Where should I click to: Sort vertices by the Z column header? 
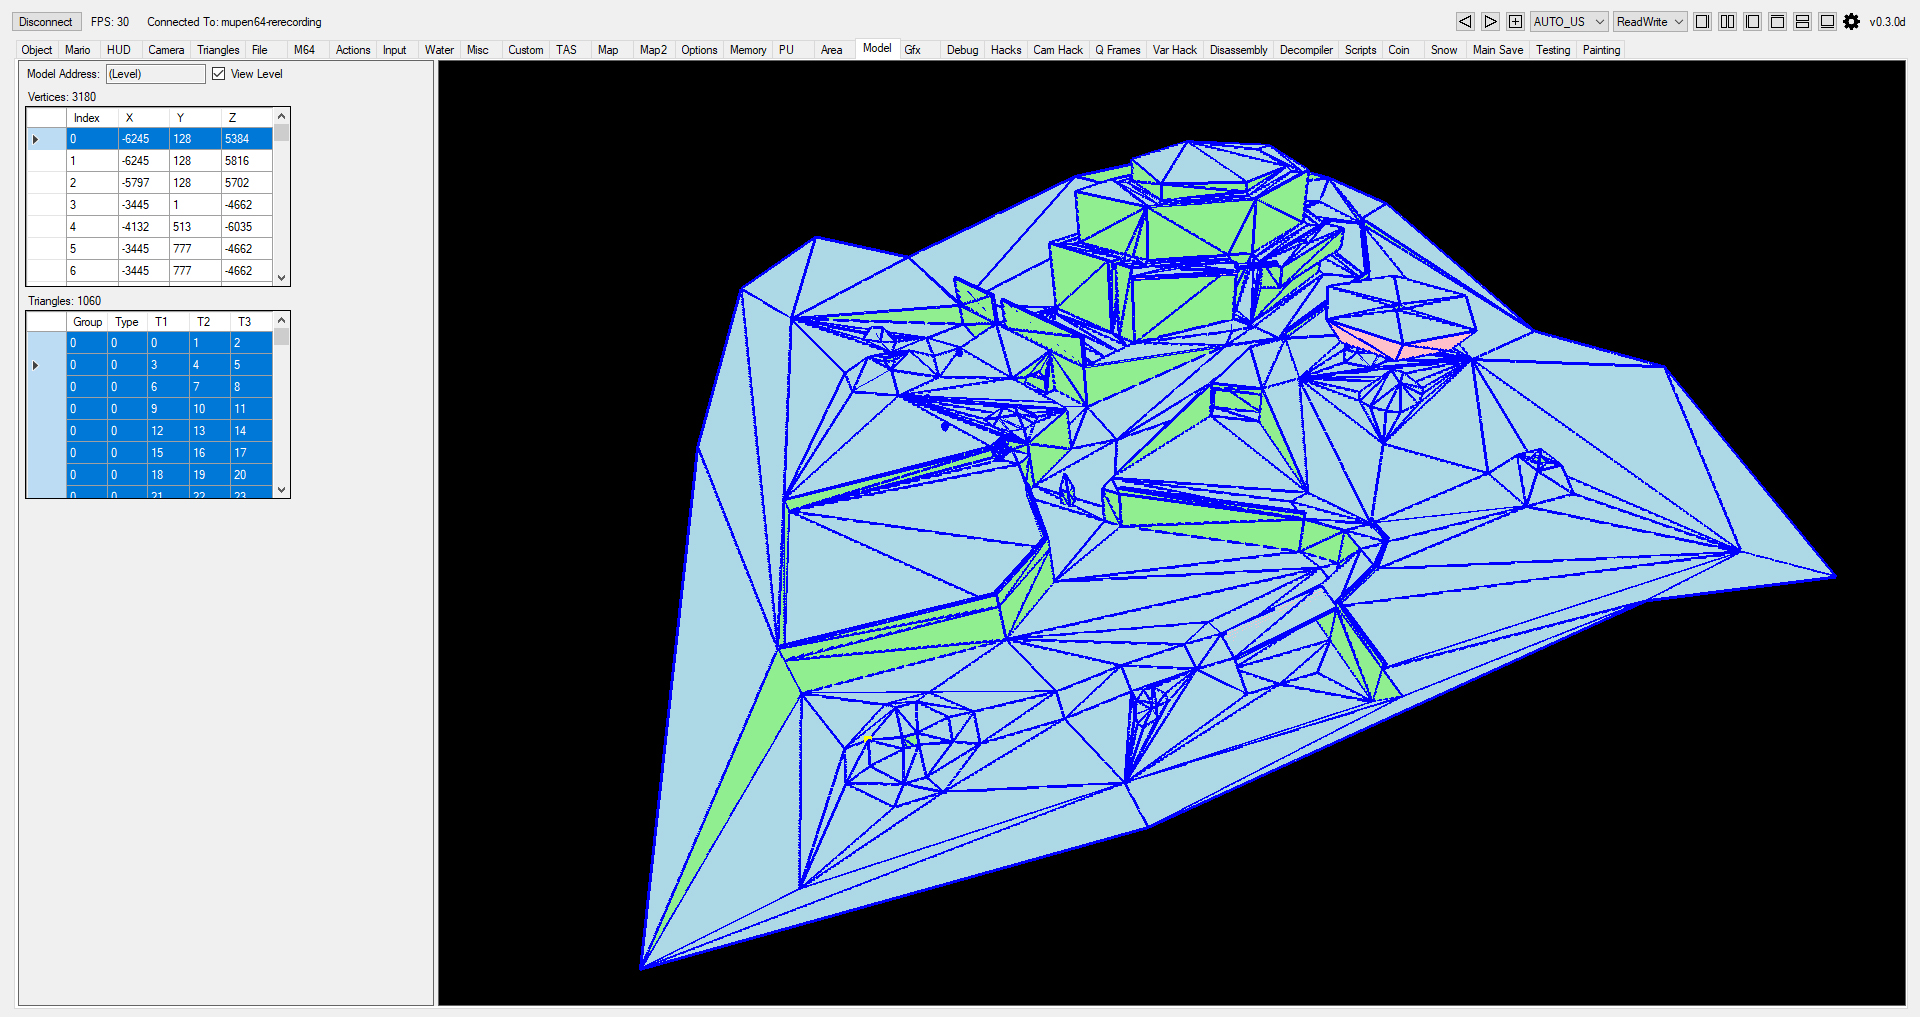(x=247, y=118)
